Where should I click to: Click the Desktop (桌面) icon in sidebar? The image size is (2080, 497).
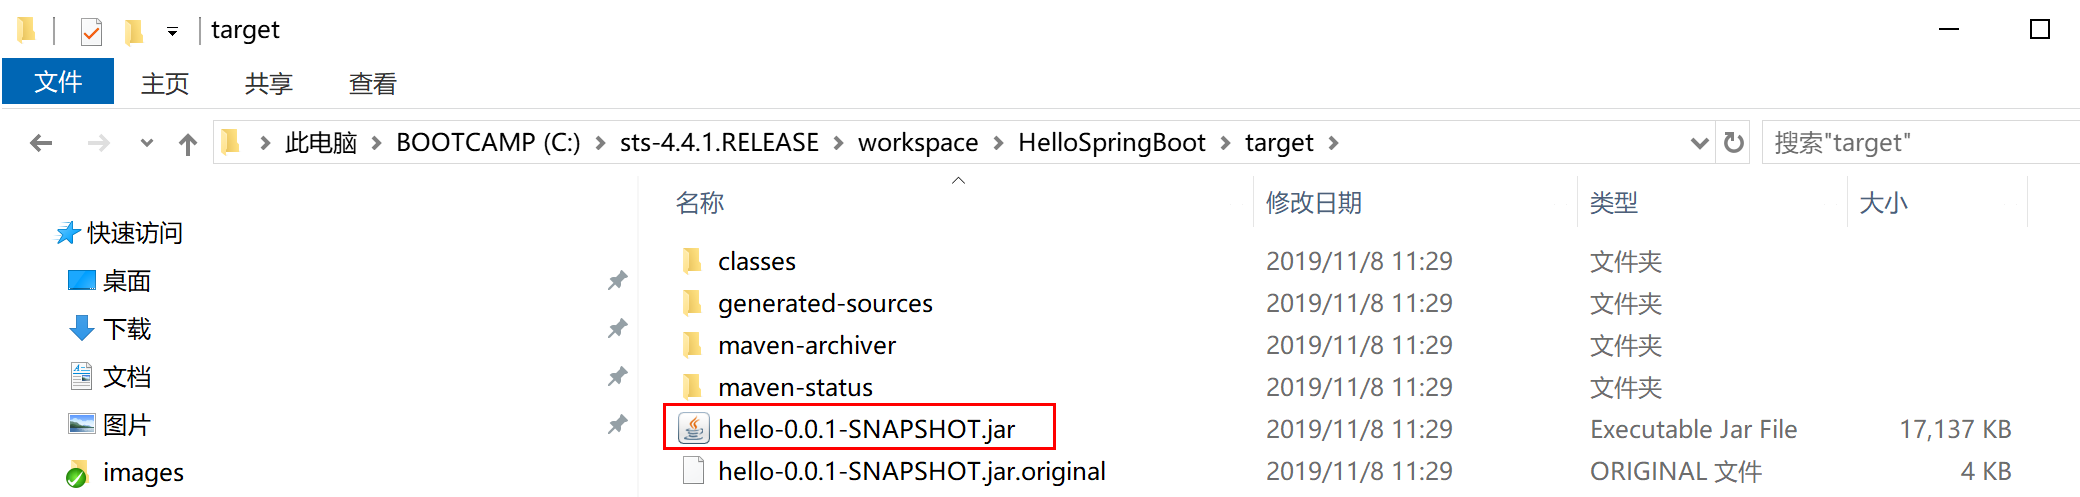point(81,281)
